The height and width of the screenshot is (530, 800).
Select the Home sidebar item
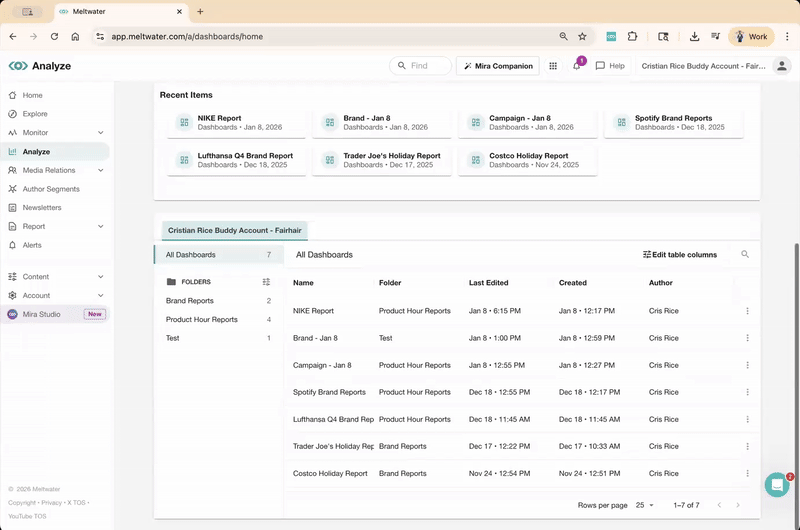55,95
